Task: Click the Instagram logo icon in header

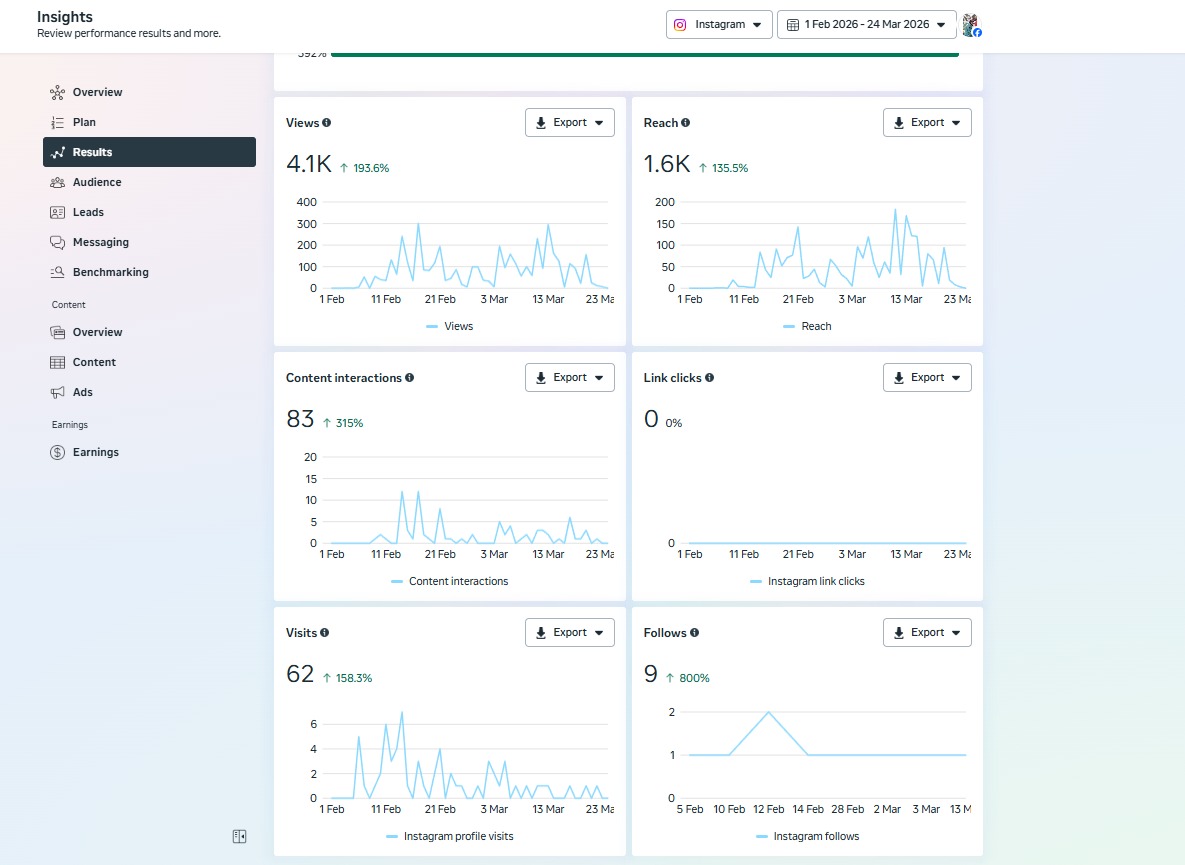Action: point(680,25)
